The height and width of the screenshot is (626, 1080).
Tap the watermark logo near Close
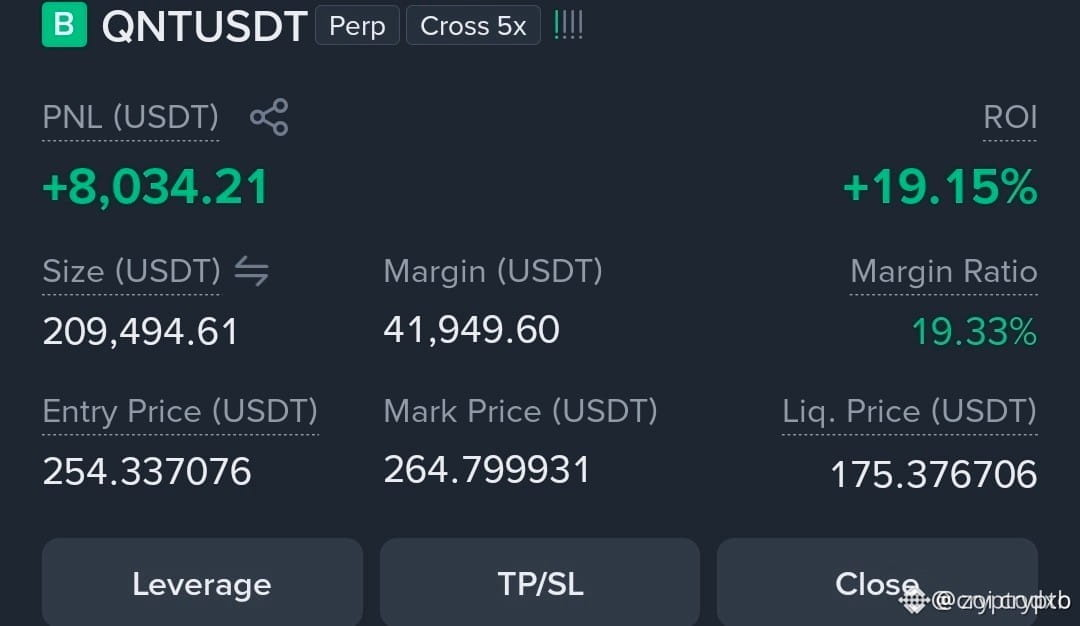click(x=914, y=601)
